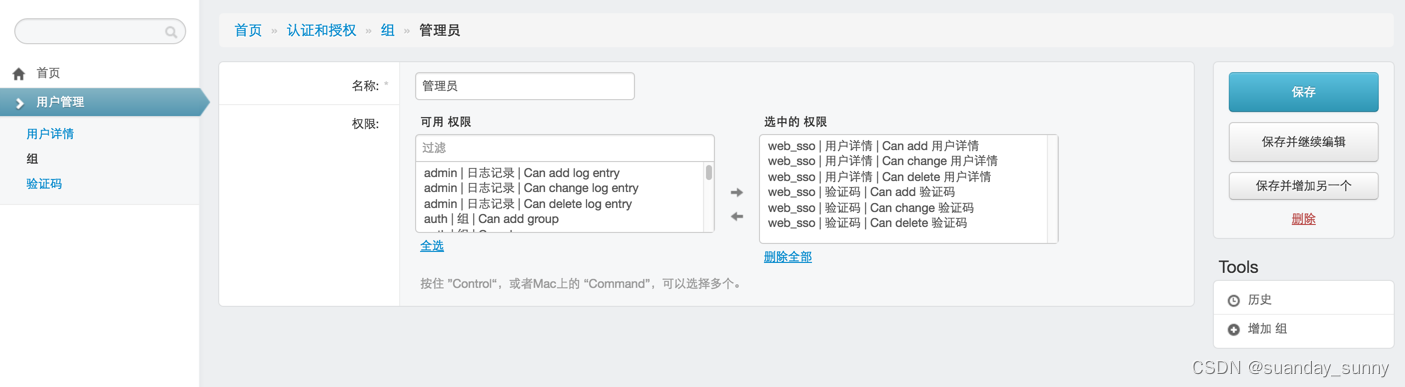This screenshot has height=387, width=1405.
Task: Open 首页 in the sidebar
Action: click(48, 73)
